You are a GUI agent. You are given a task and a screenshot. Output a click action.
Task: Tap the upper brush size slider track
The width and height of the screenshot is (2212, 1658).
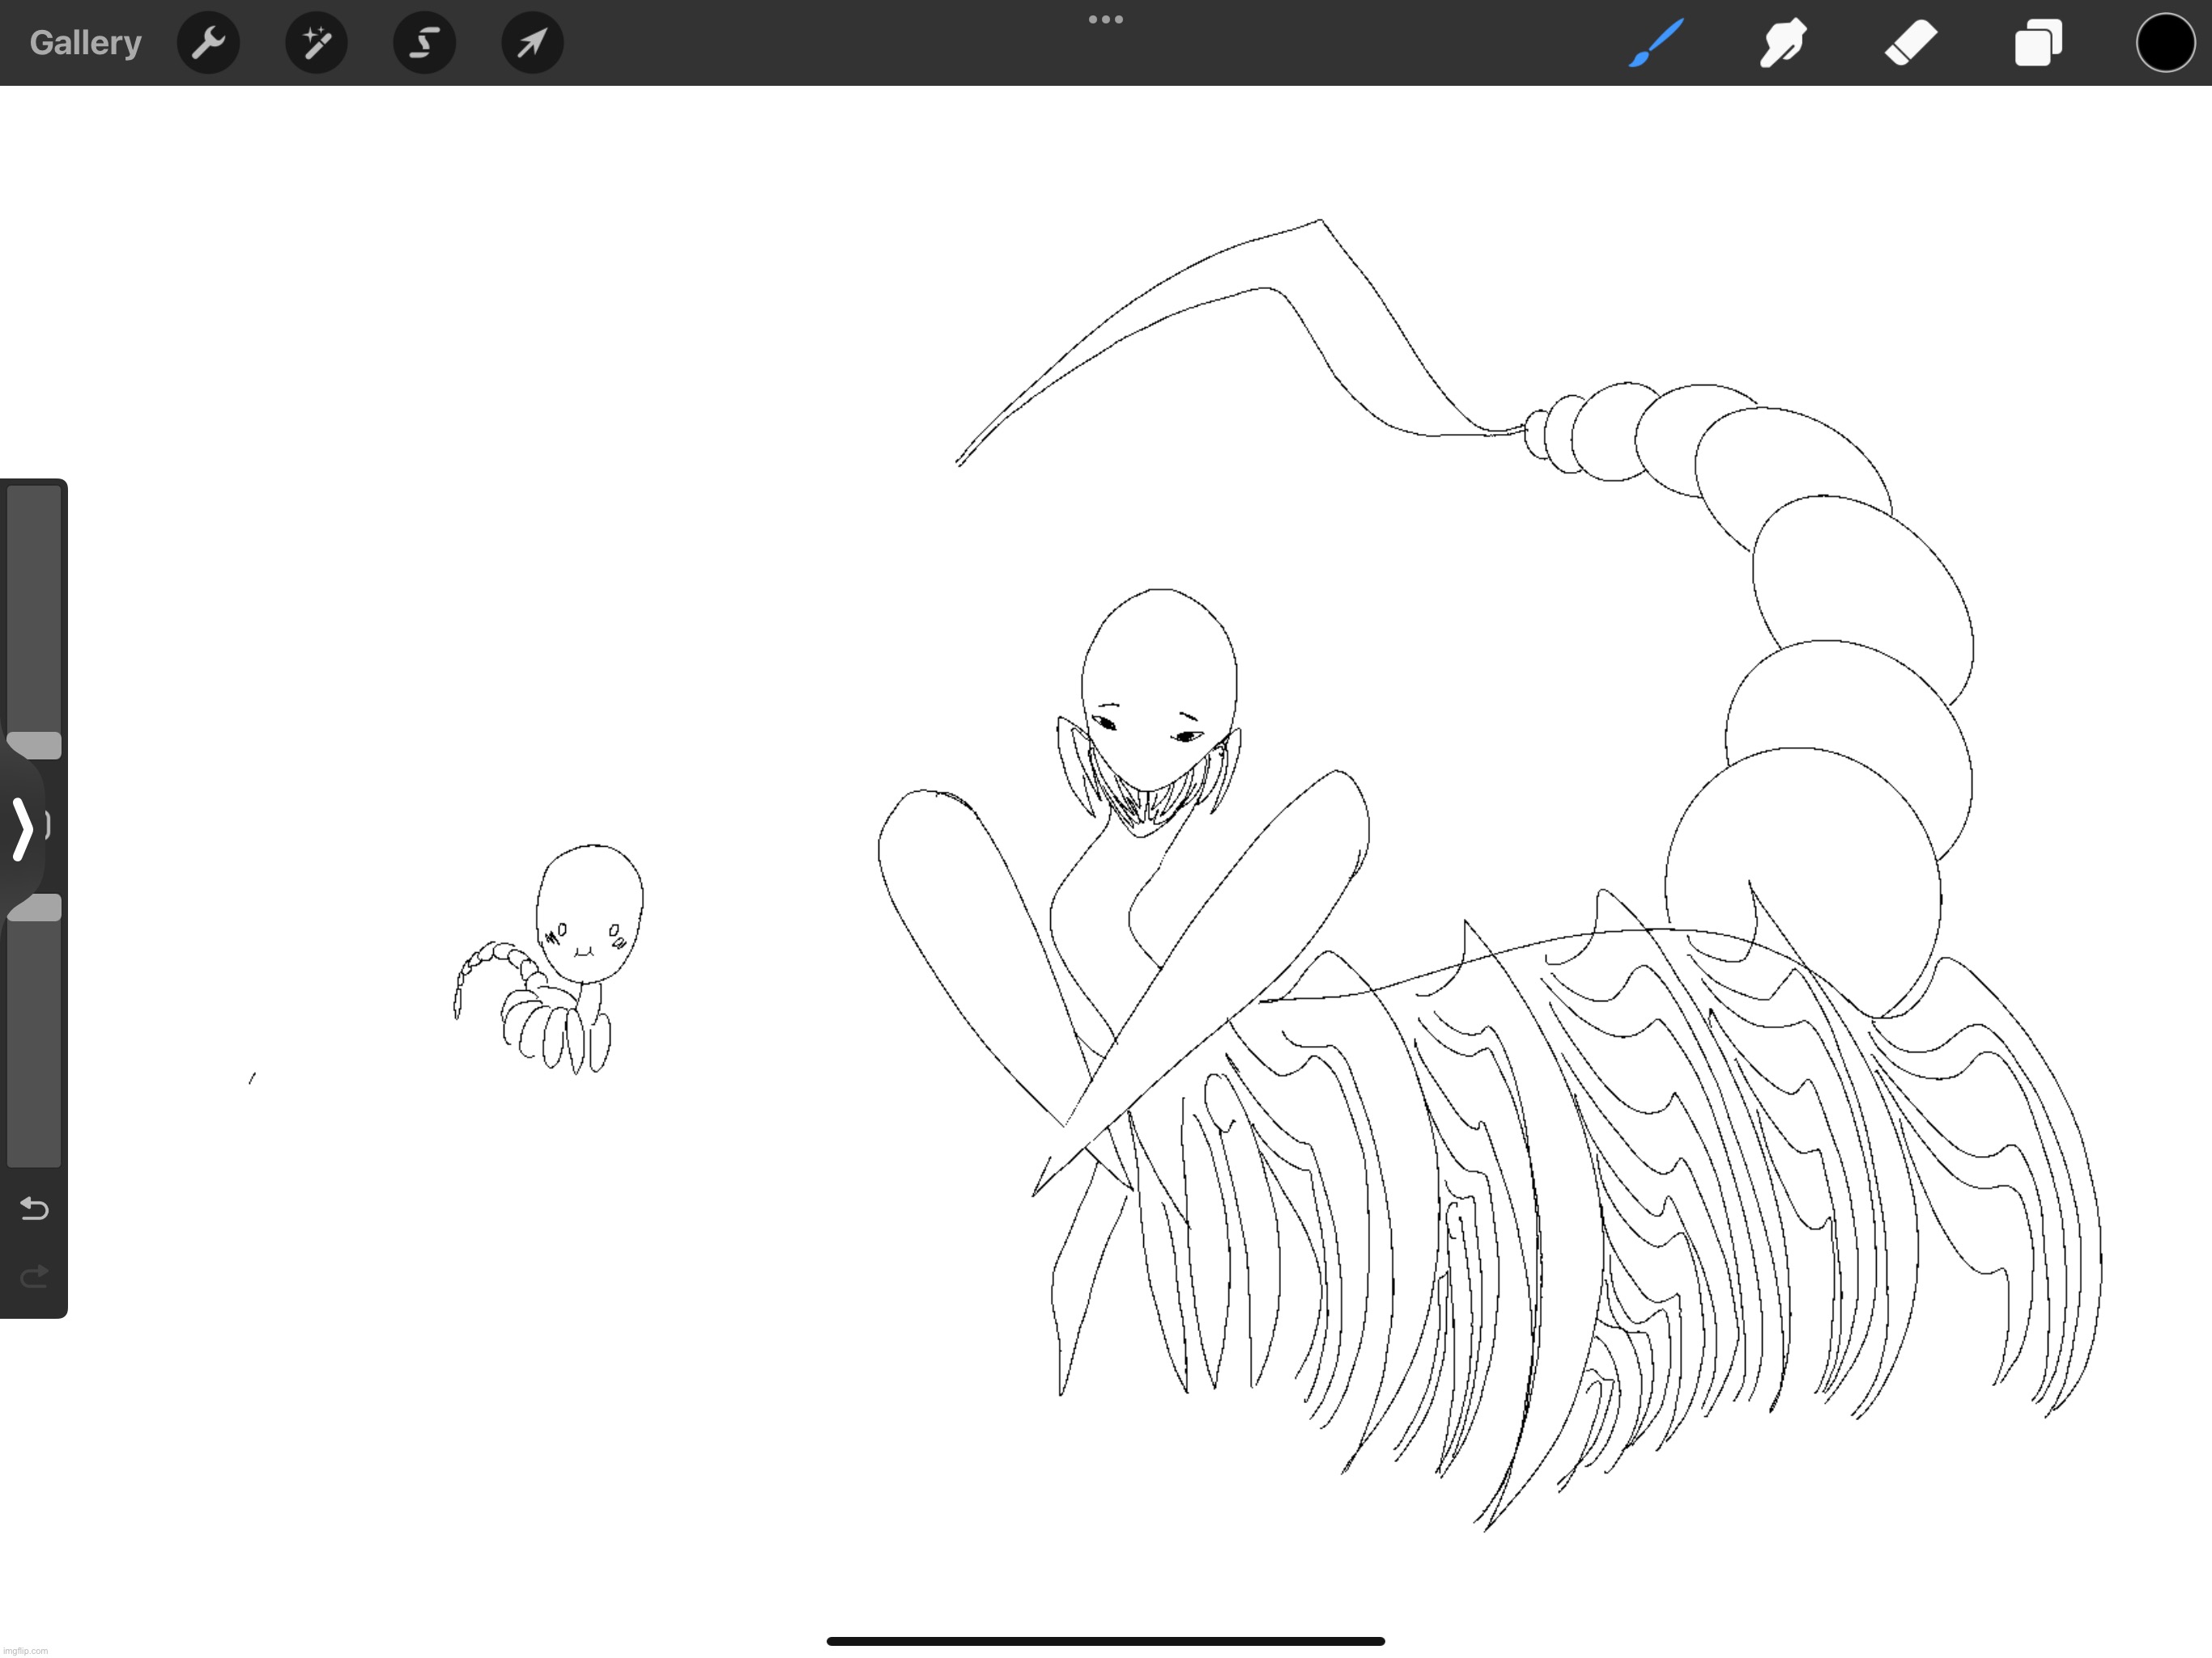tap(35, 610)
